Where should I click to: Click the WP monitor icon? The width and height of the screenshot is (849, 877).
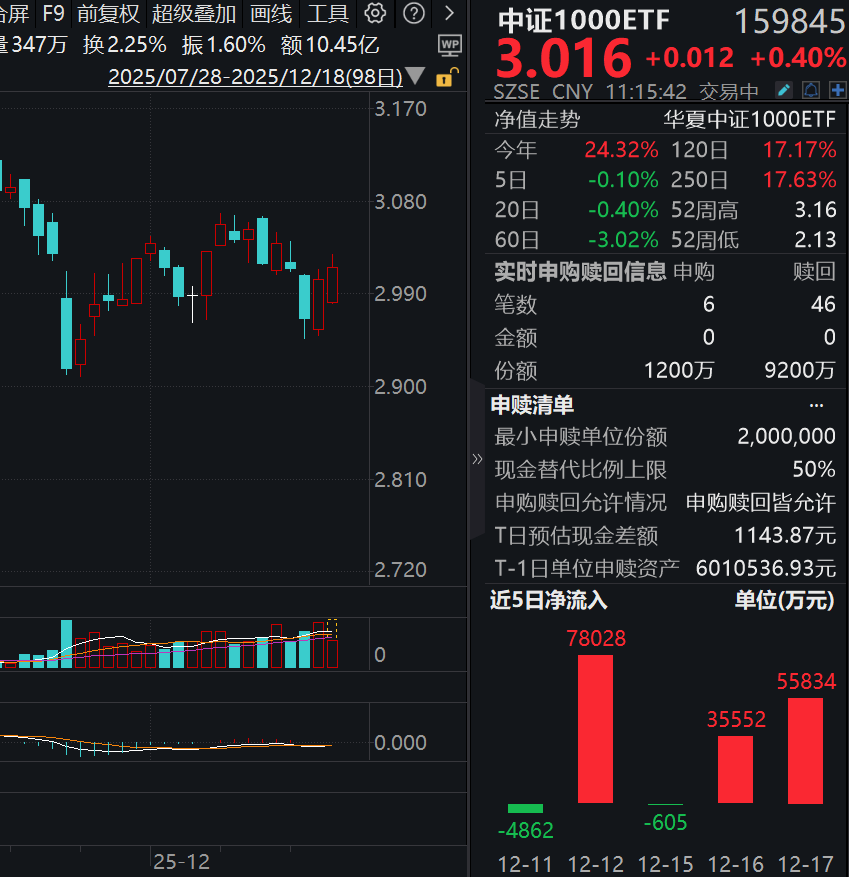coord(450,45)
